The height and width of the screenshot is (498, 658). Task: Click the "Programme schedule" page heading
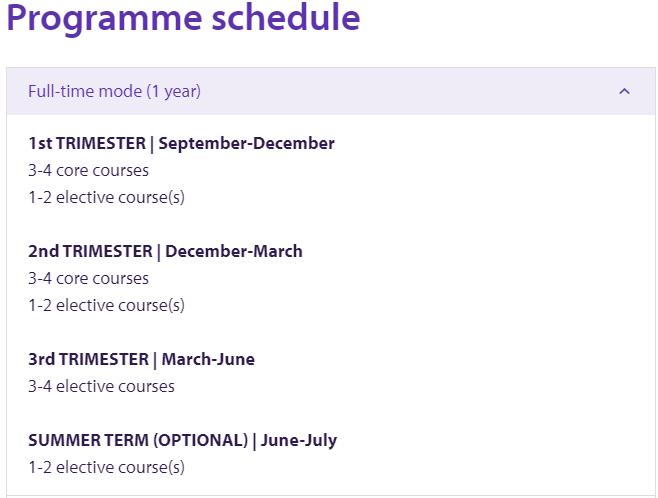(x=183, y=18)
